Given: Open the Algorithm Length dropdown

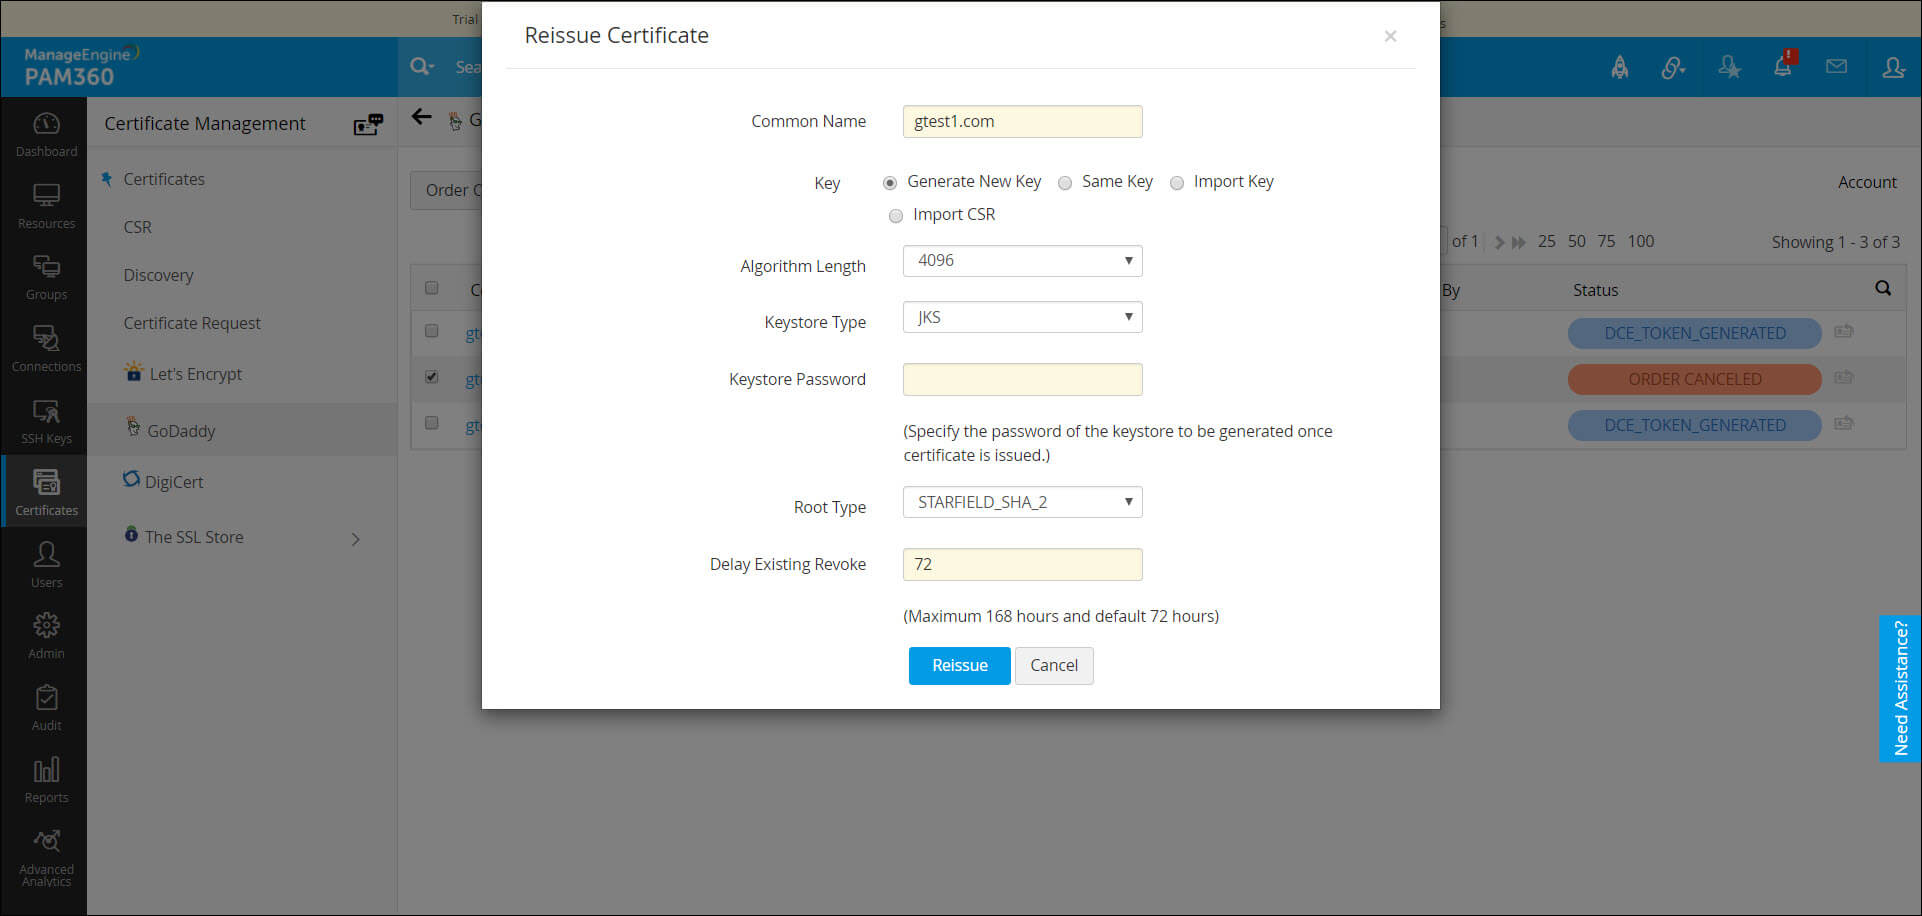Looking at the screenshot, I should (x=1022, y=261).
